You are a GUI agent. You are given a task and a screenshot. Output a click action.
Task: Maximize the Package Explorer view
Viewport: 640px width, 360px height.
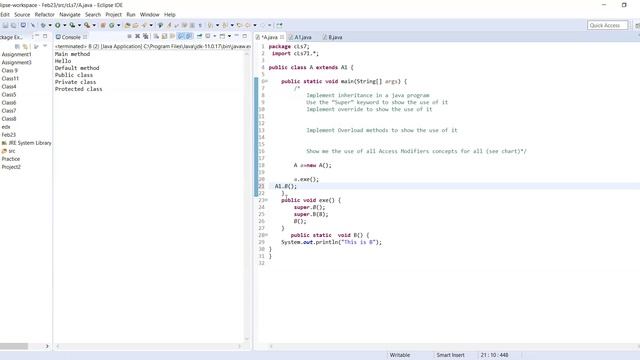coord(45,36)
